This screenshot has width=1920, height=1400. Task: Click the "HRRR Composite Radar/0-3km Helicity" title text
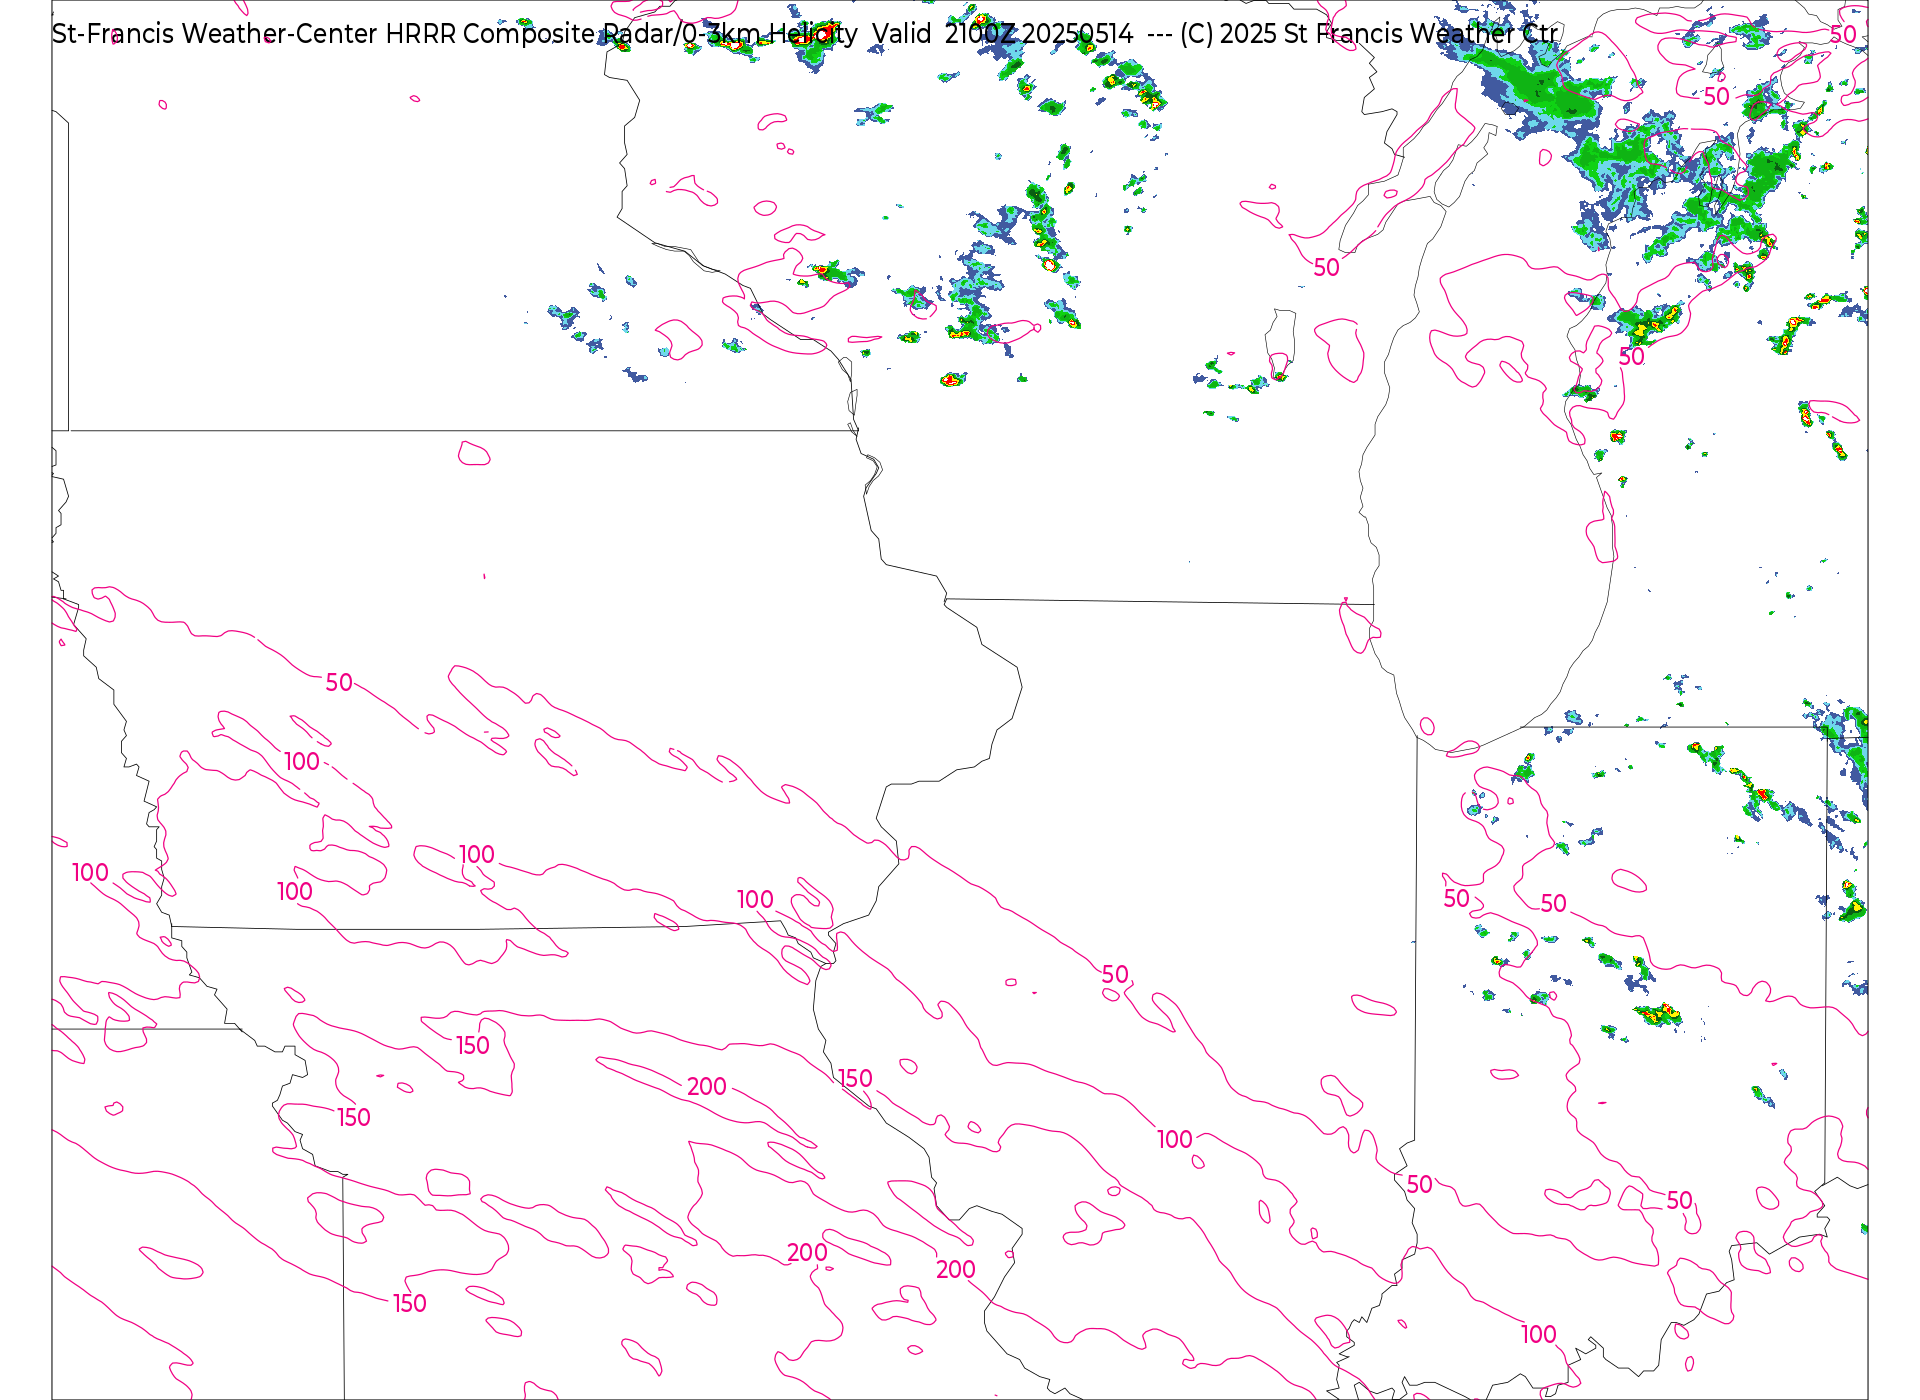pyautogui.click(x=621, y=34)
